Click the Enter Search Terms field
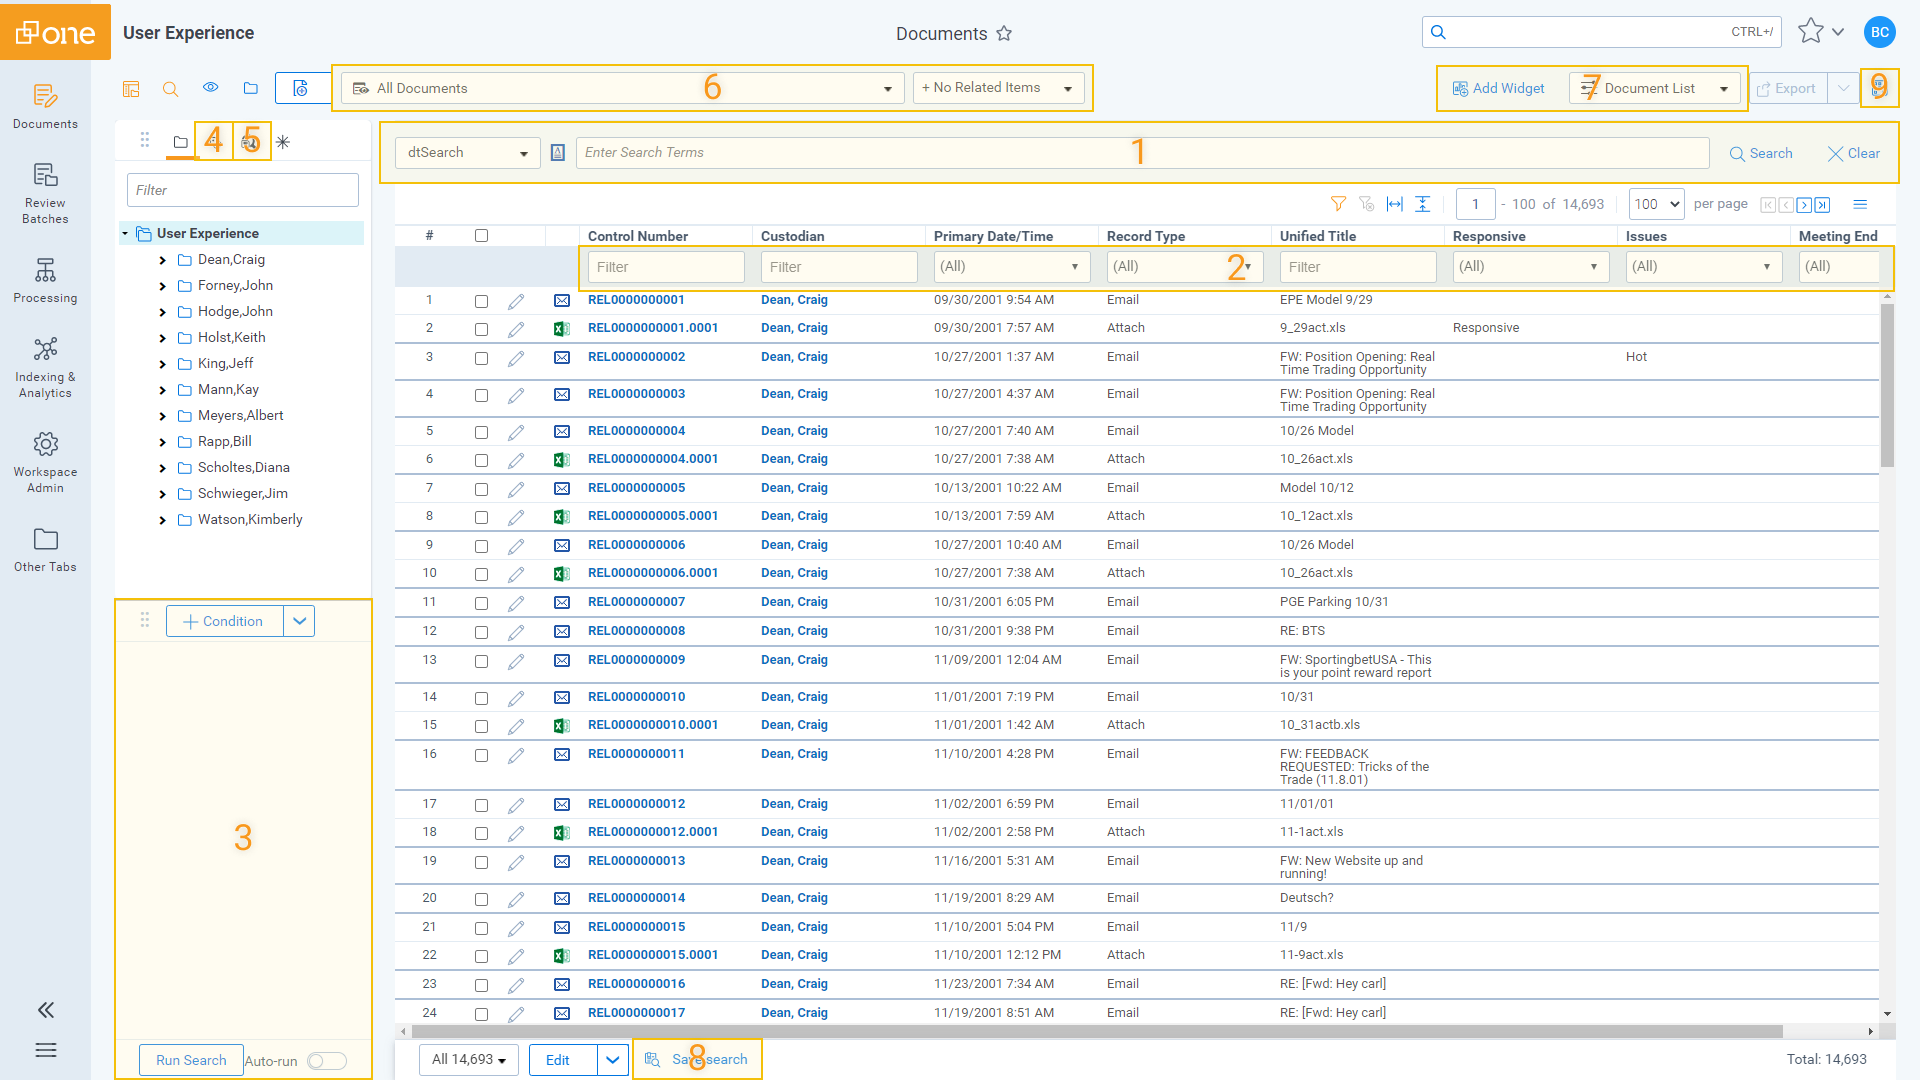Viewport: 1920px width, 1080px height. pos(1142,153)
